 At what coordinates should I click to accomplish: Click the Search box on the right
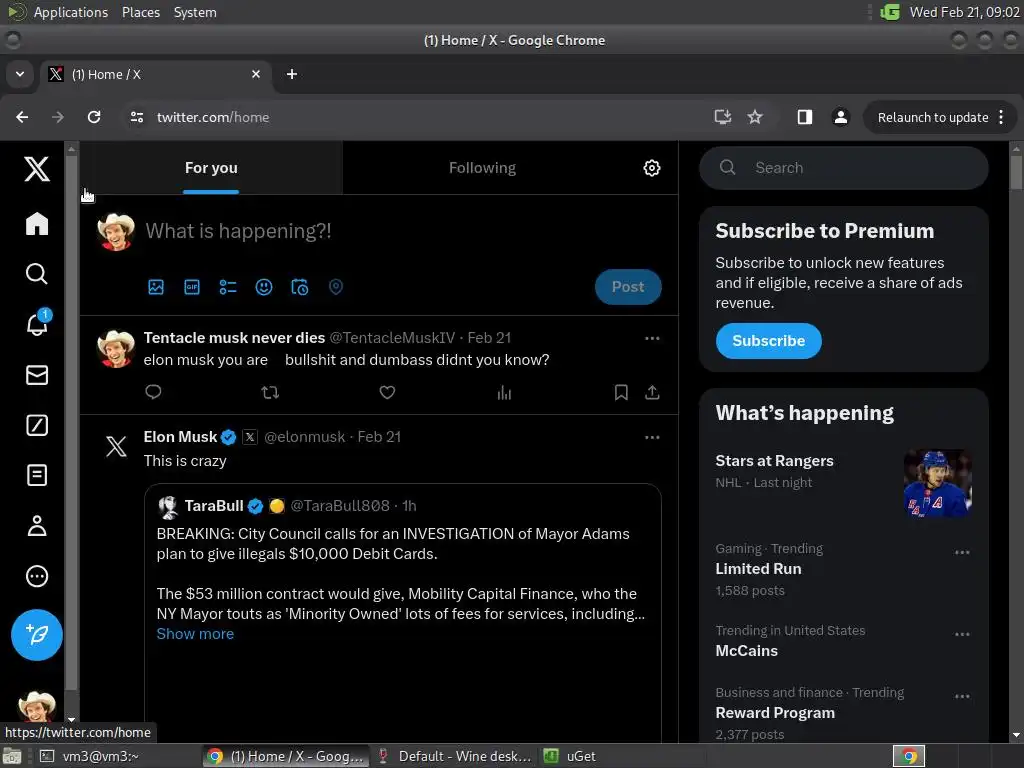[x=844, y=168]
